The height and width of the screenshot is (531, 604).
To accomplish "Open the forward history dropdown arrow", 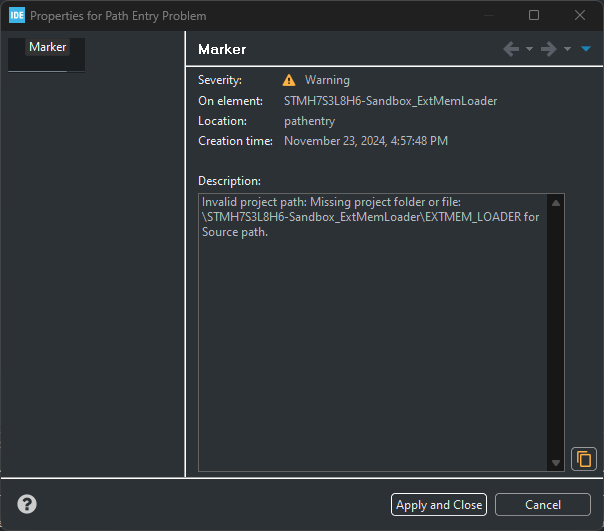I will coord(567,49).
